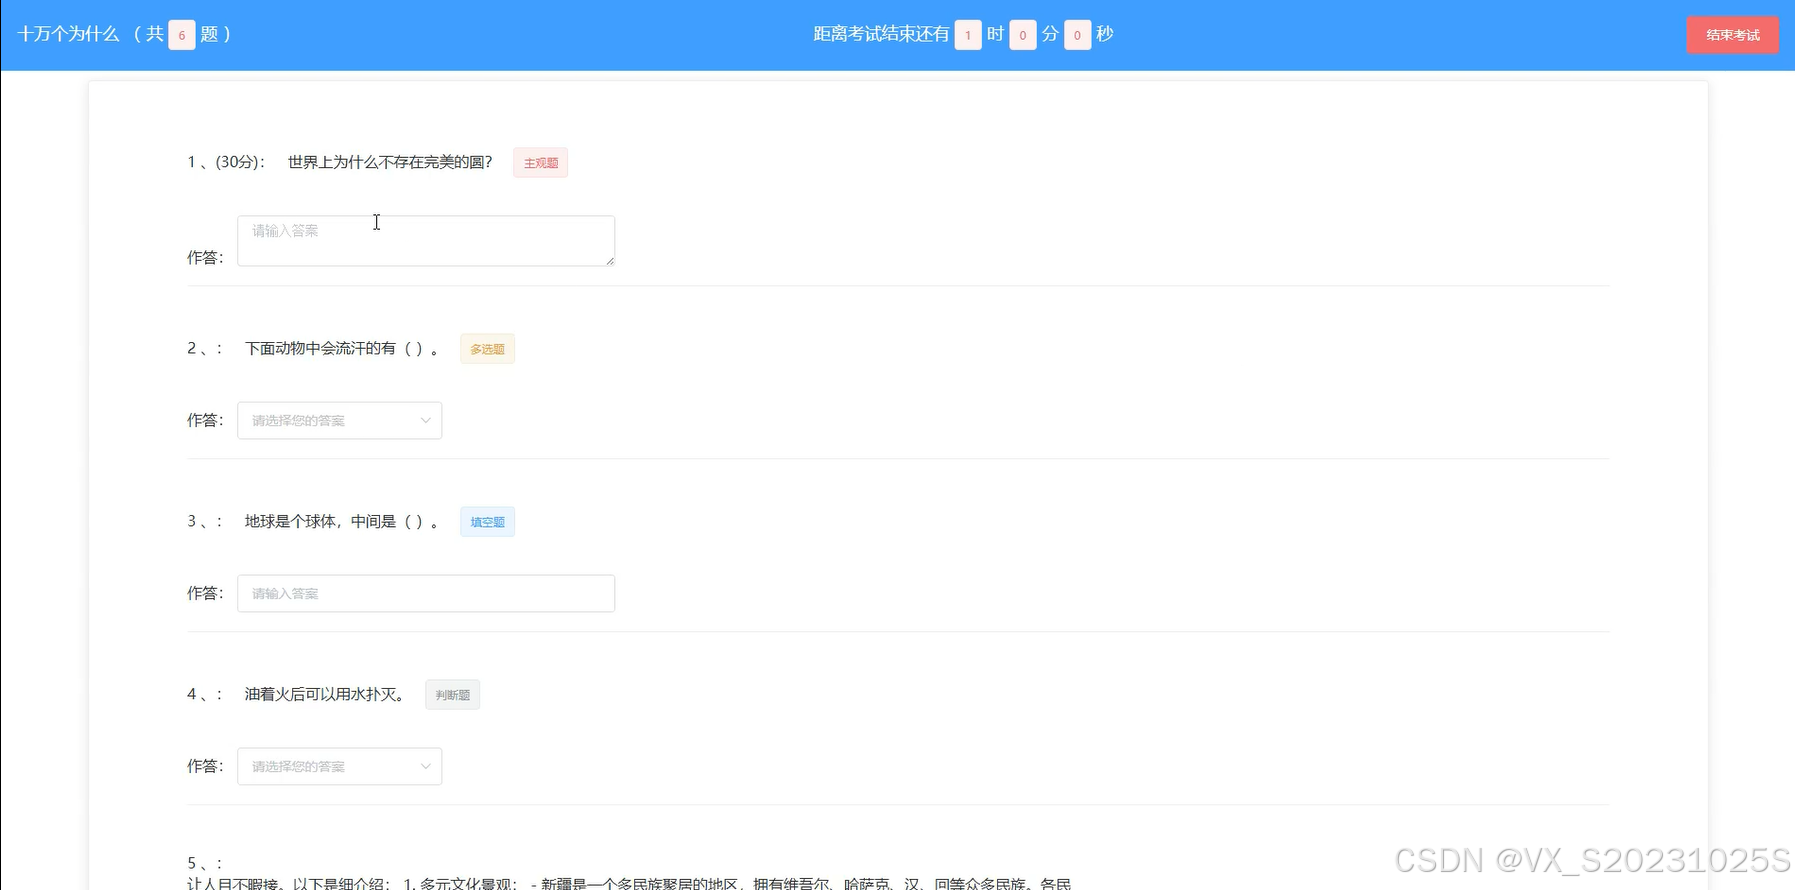Click question text 地球是个球体,中间是

point(320,521)
